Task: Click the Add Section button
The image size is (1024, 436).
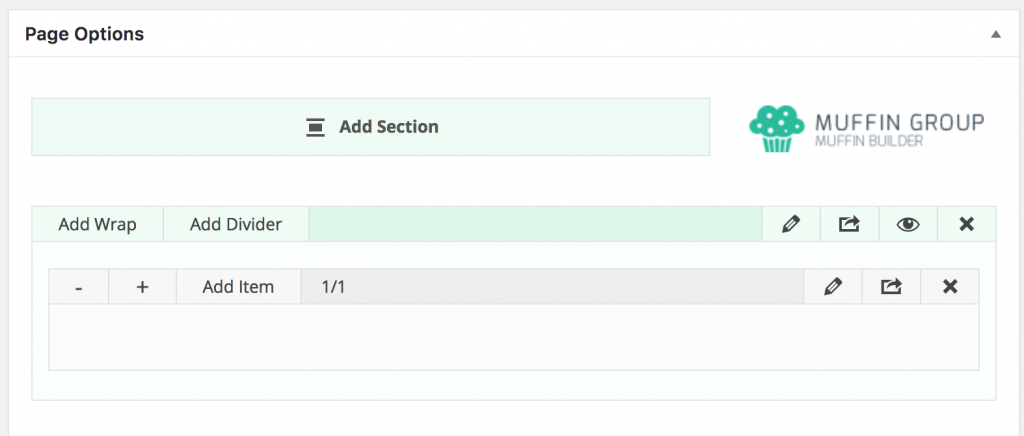Action: coord(370,127)
